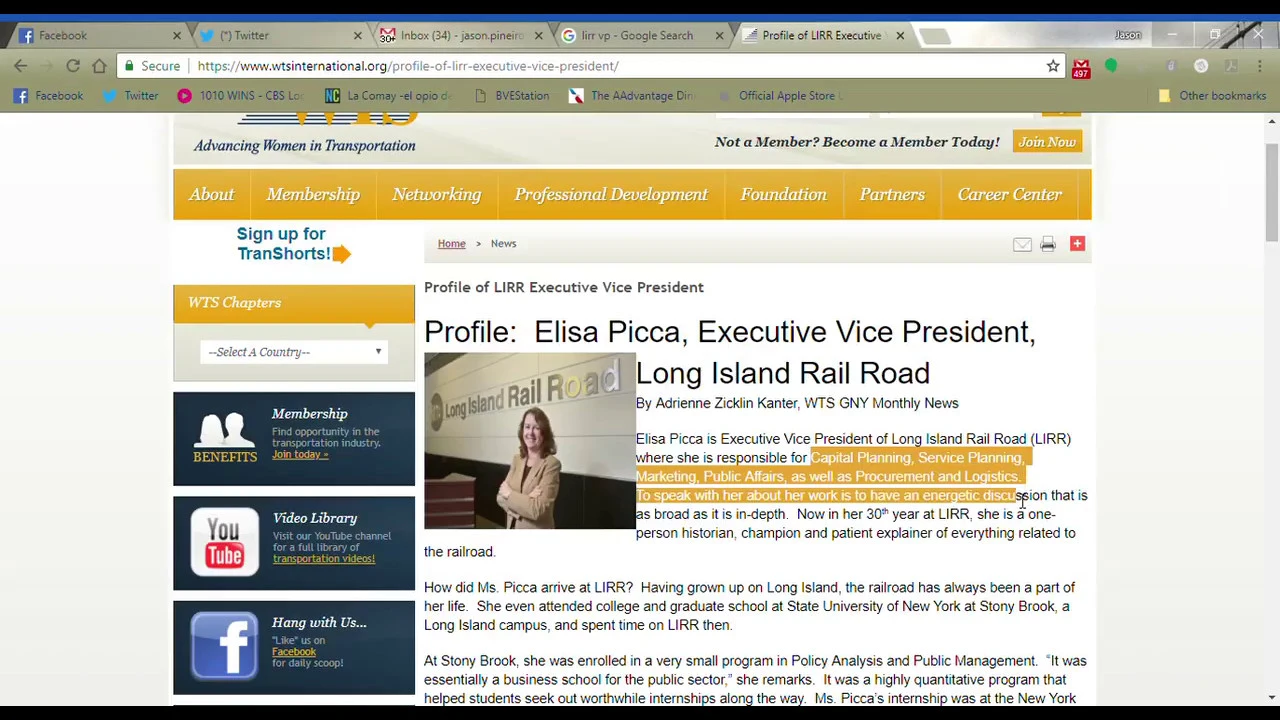The image size is (1280, 720).
Task: Click the Jason profile button
Action: click(1128, 35)
